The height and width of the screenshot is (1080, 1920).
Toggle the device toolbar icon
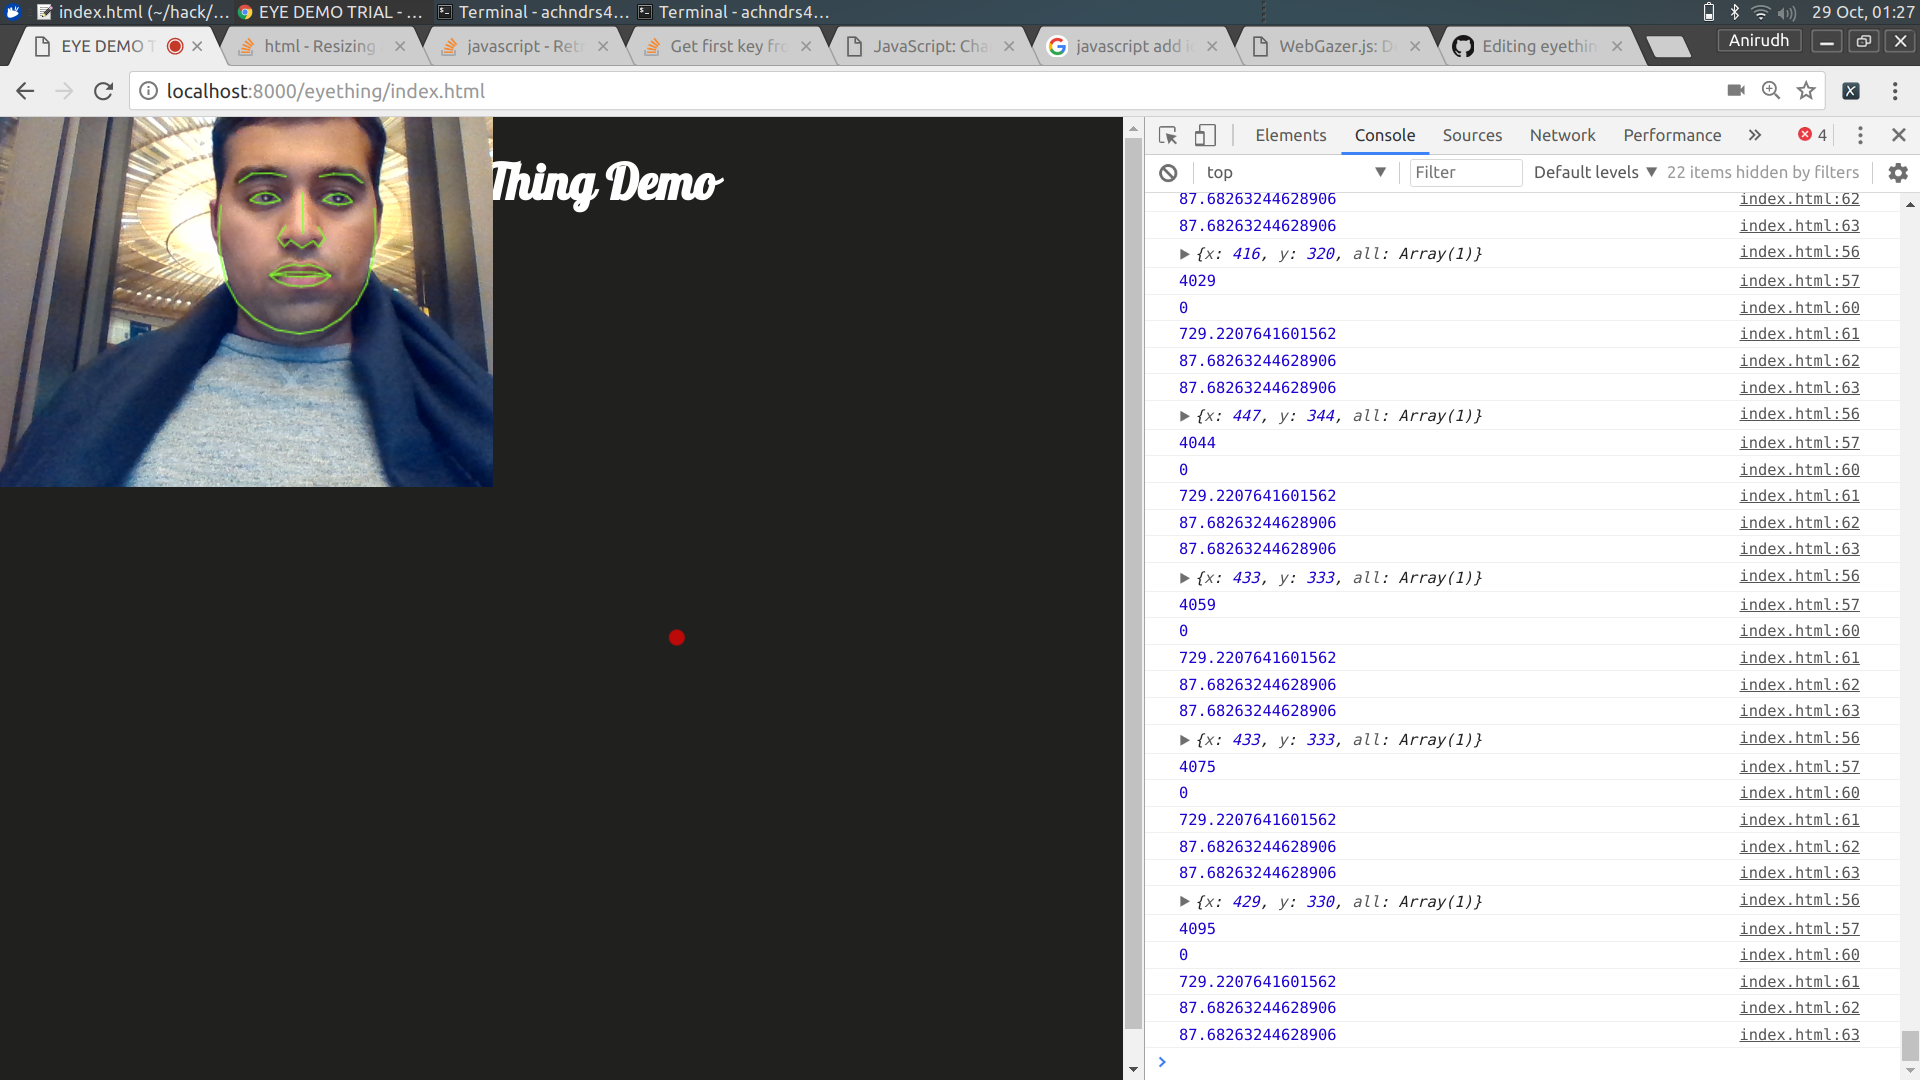pyautogui.click(x=1205, y=135)
